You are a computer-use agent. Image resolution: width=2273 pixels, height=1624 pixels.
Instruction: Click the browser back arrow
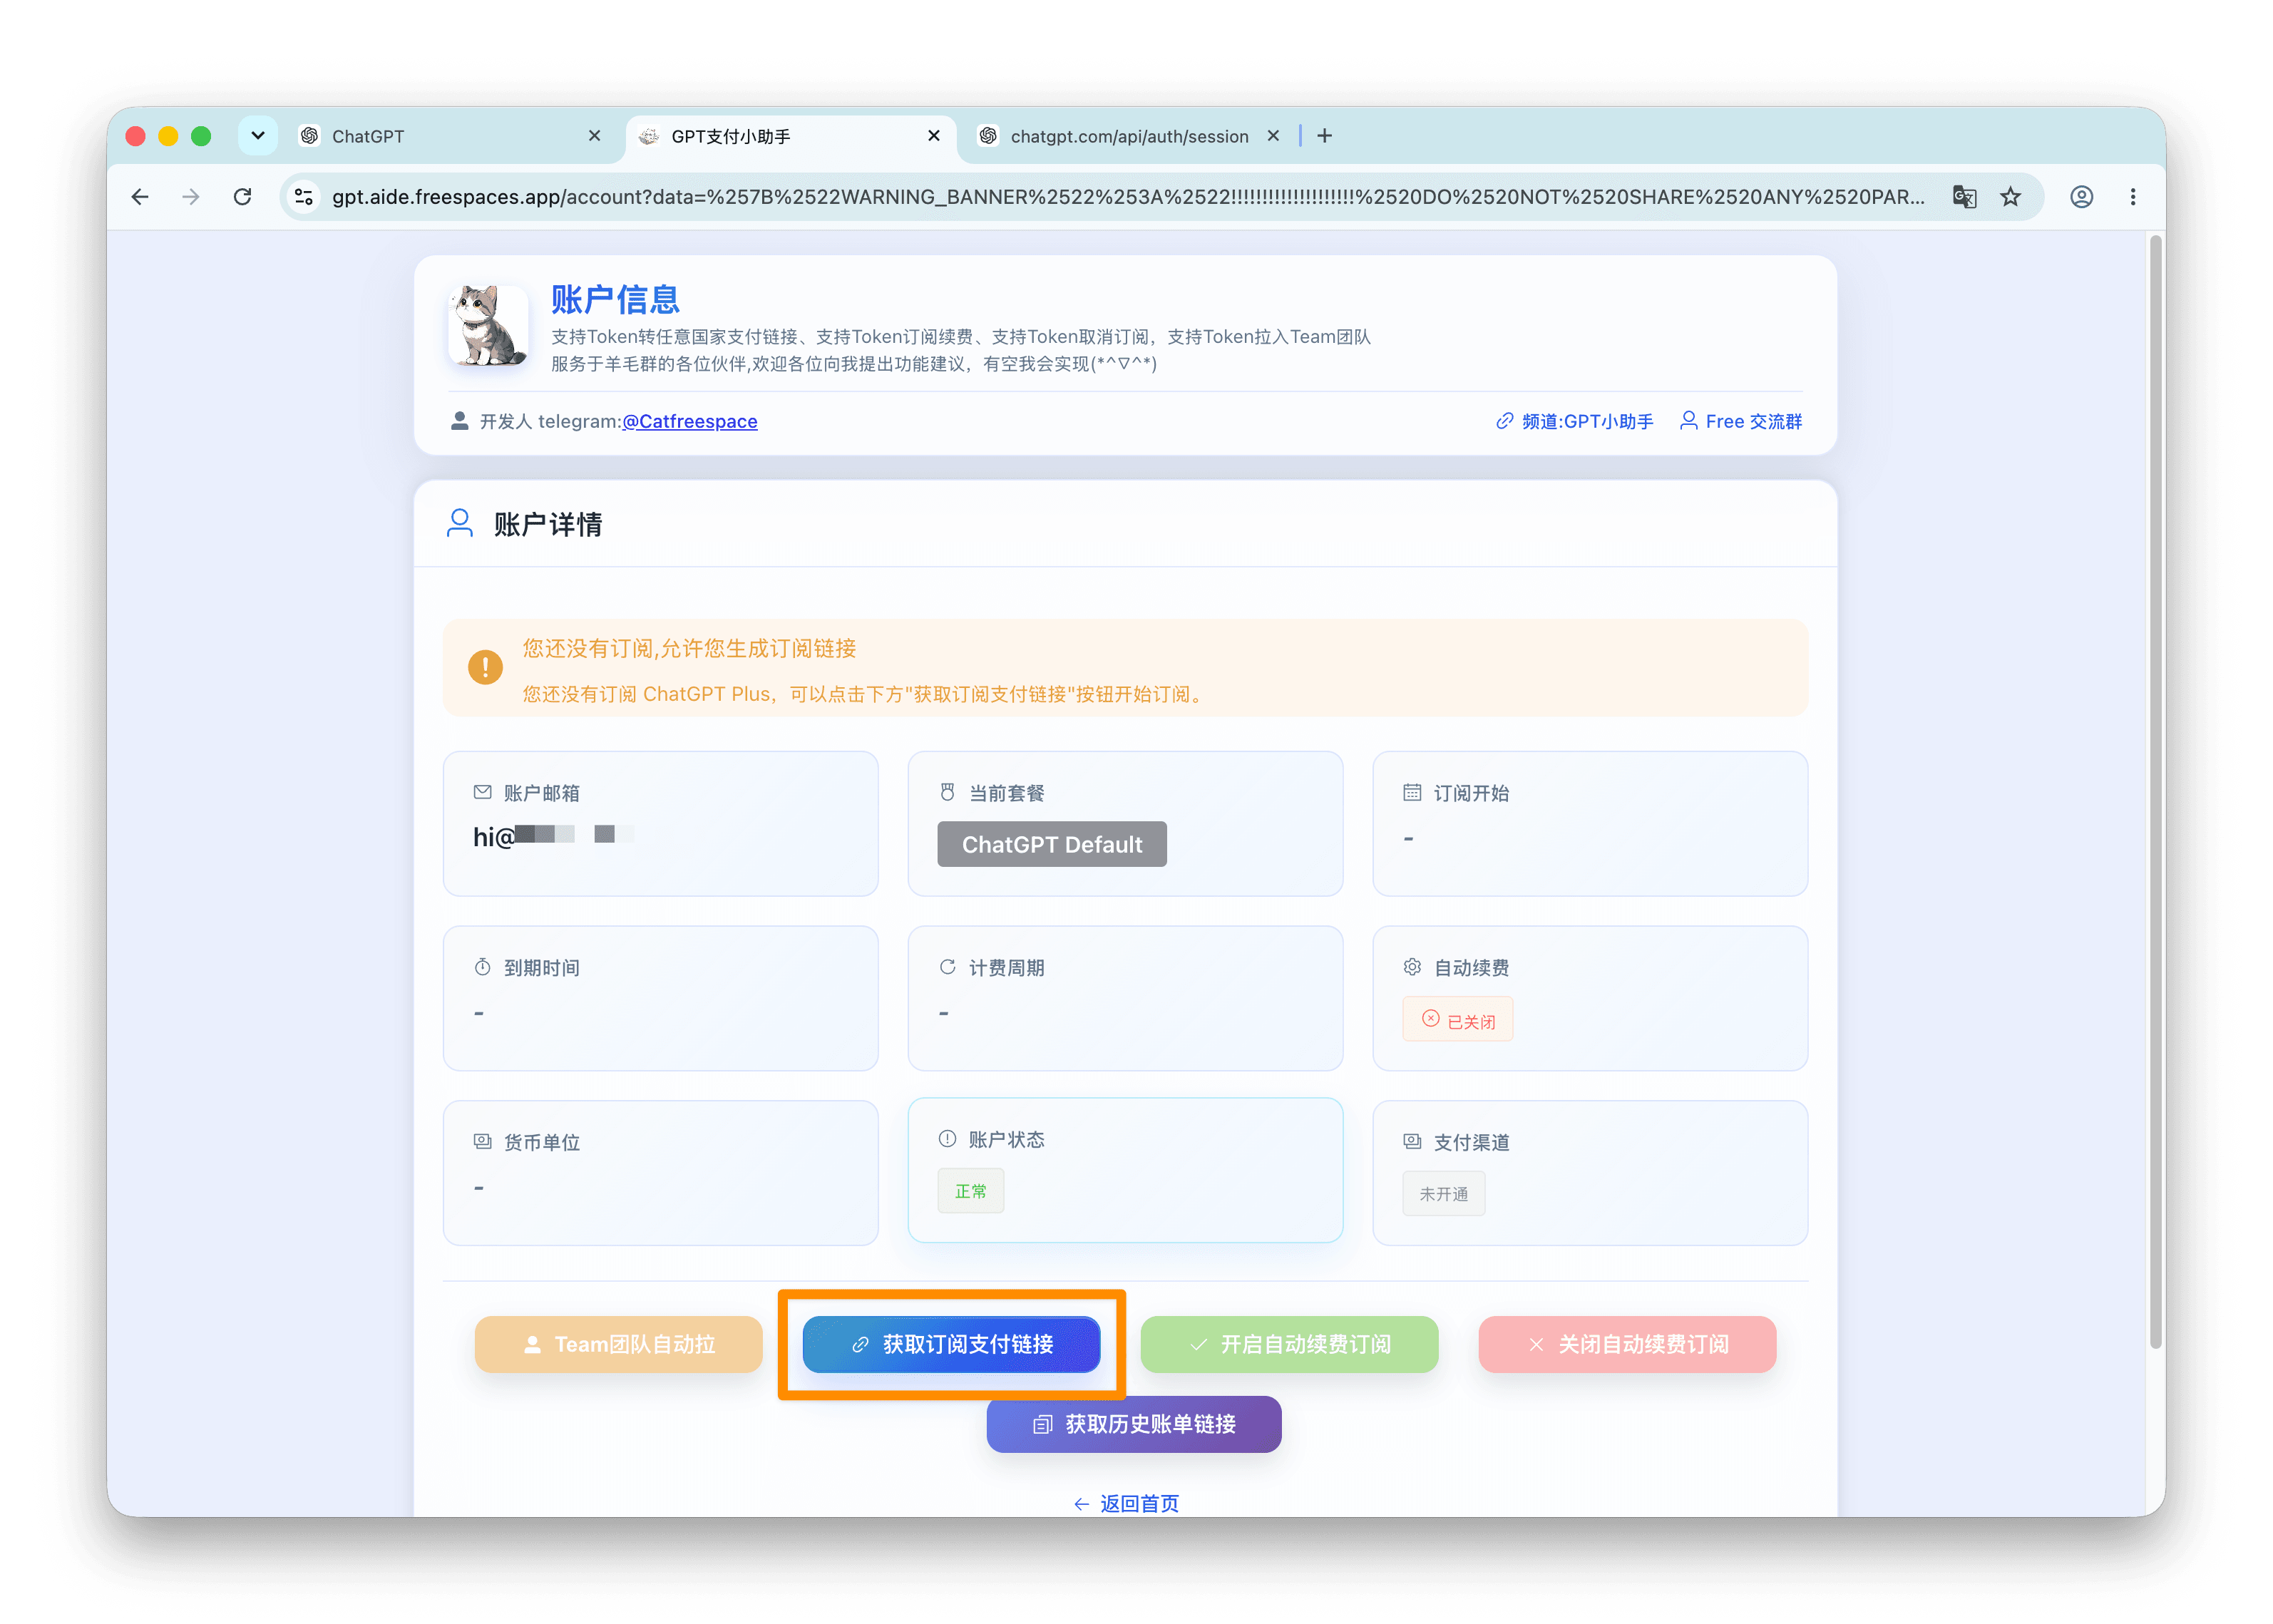139,197
